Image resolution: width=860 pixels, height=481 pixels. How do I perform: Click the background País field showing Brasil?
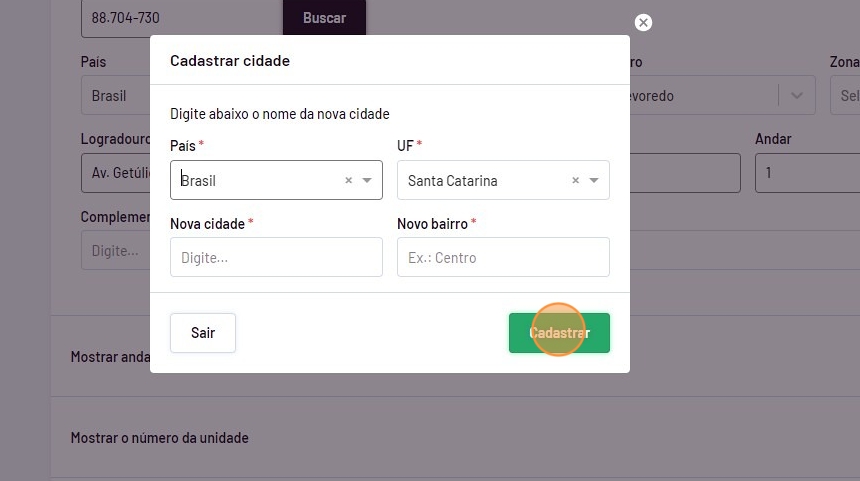114,96
